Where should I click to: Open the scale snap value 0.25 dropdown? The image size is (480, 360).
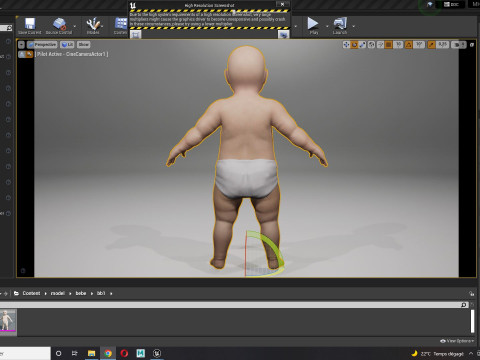point(442,44)
